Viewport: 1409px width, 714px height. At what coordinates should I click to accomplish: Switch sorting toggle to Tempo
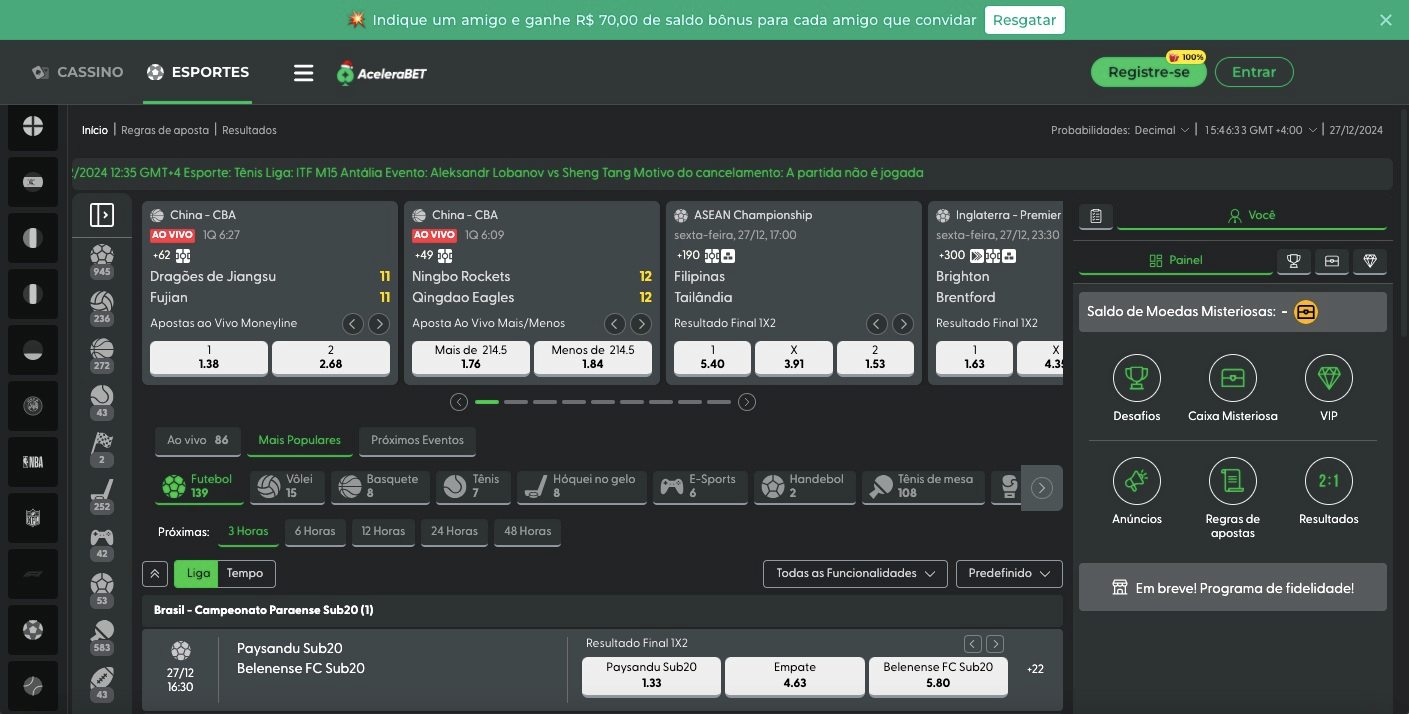(245, 574)
